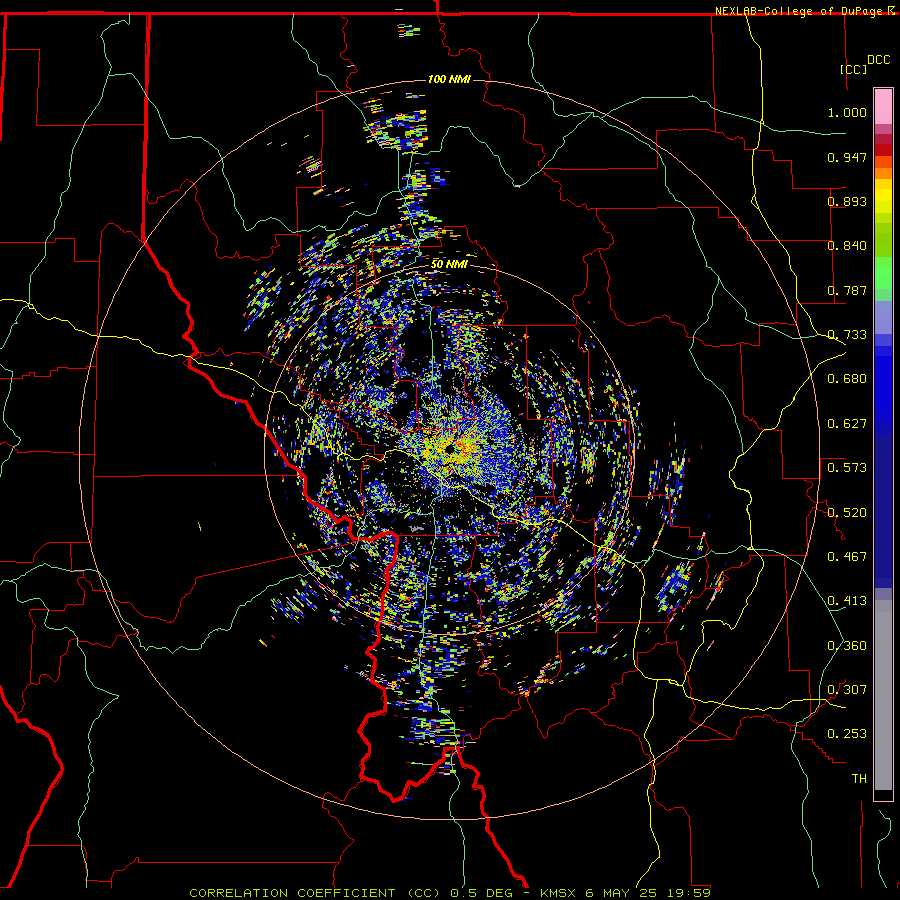
Task: Click the DCC label above the color scale
Action: (878, 60)
